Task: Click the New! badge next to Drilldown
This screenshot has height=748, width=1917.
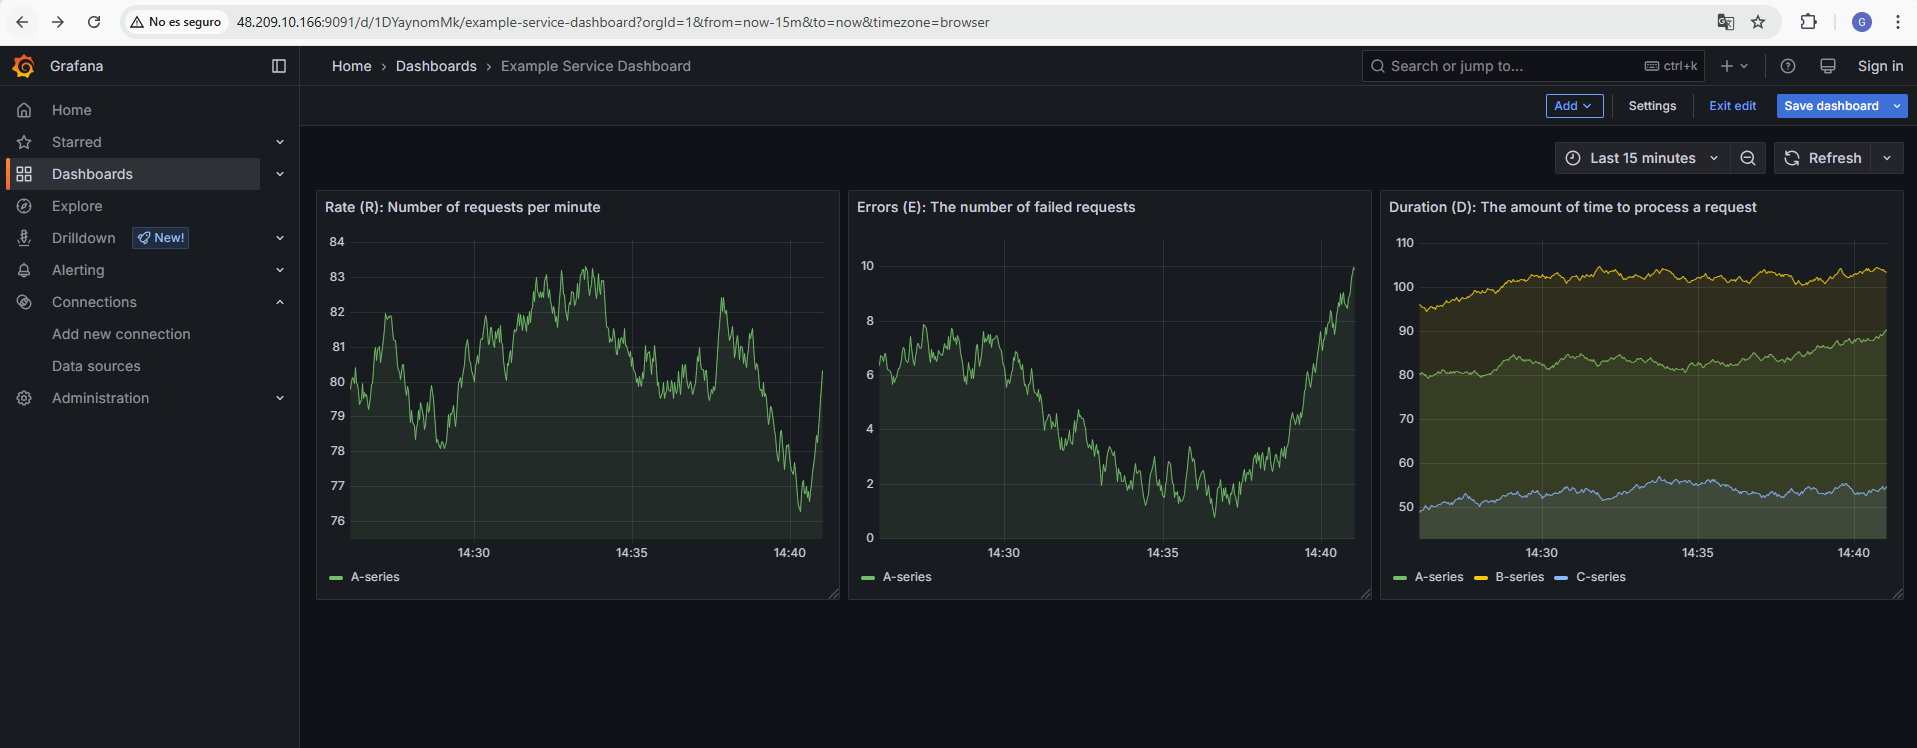Action: click(x=161, y=238)
